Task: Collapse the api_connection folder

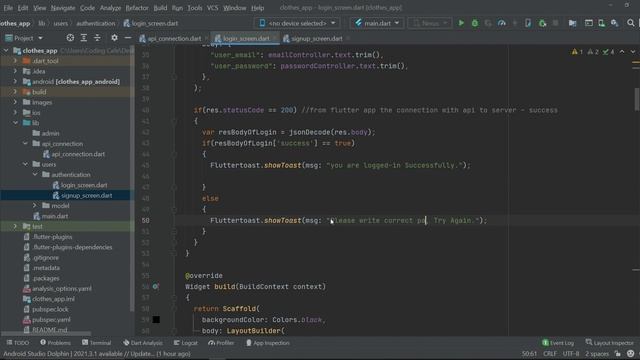Action: [x=25, y=144]
